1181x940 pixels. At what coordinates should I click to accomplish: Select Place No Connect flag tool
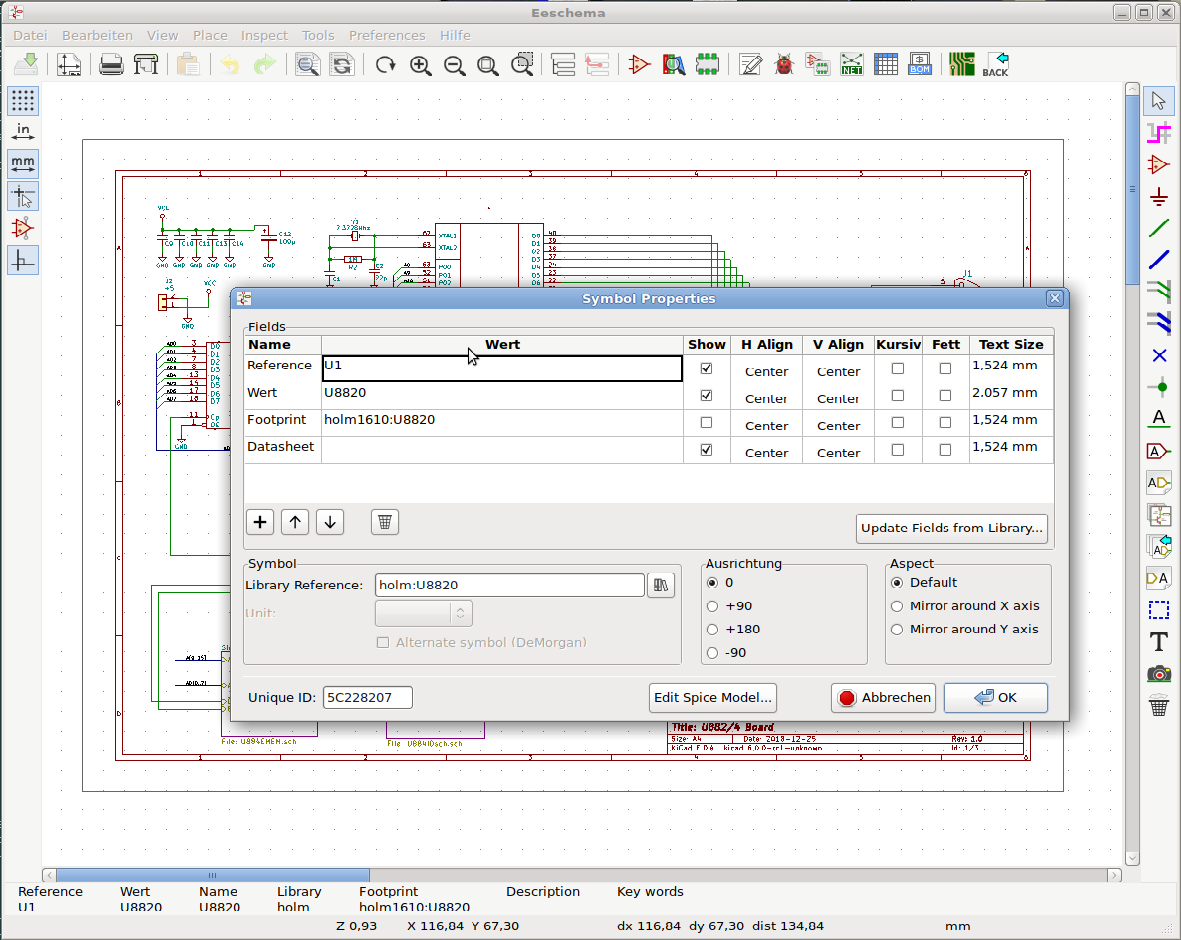tap(1158, 356)
